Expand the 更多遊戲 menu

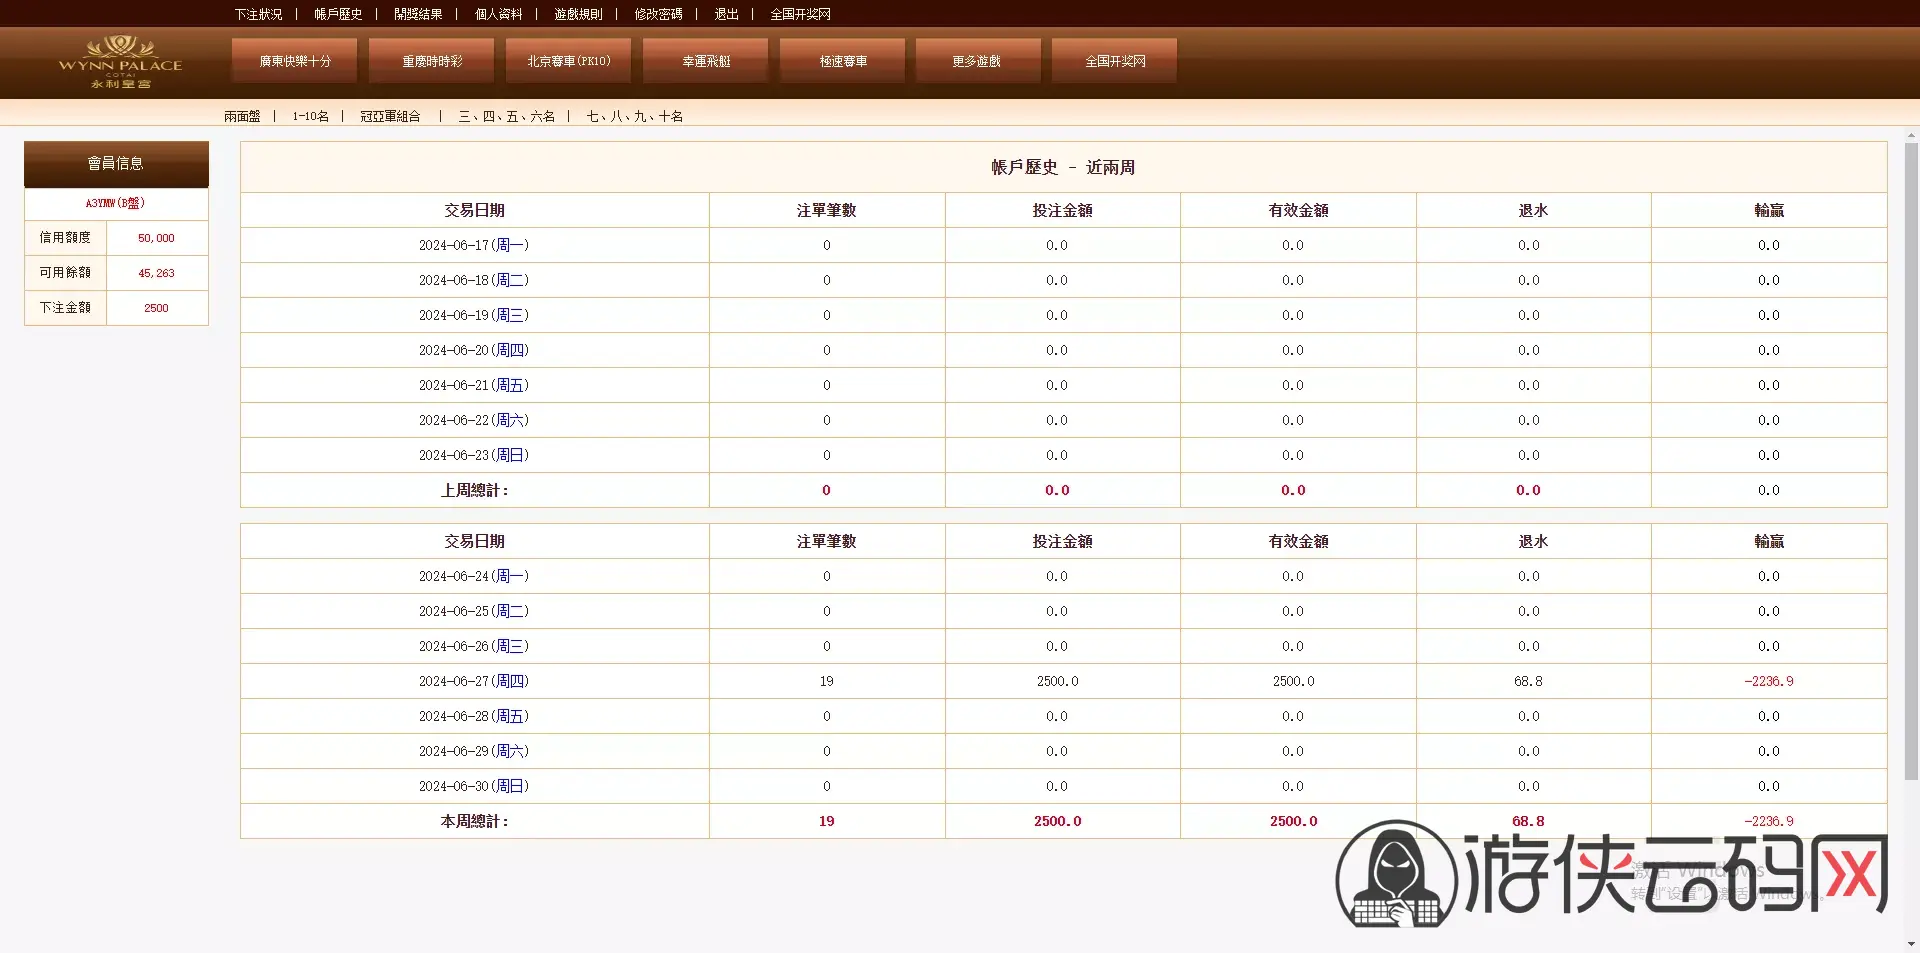978,61
